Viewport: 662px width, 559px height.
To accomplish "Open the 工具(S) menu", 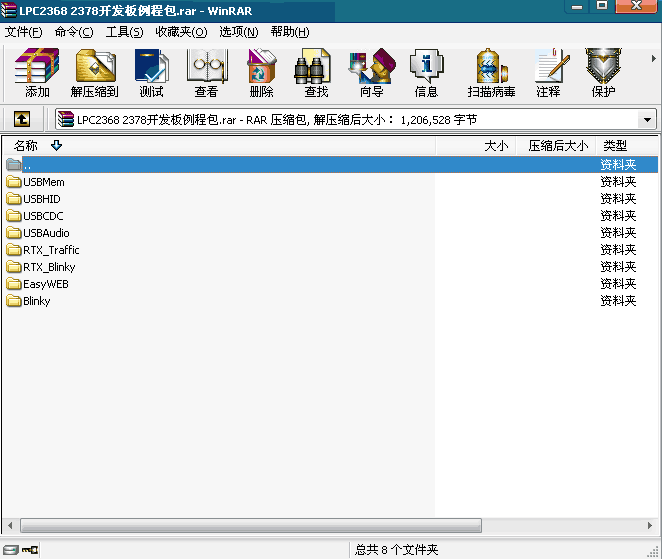I will click(x=125, y=32).
